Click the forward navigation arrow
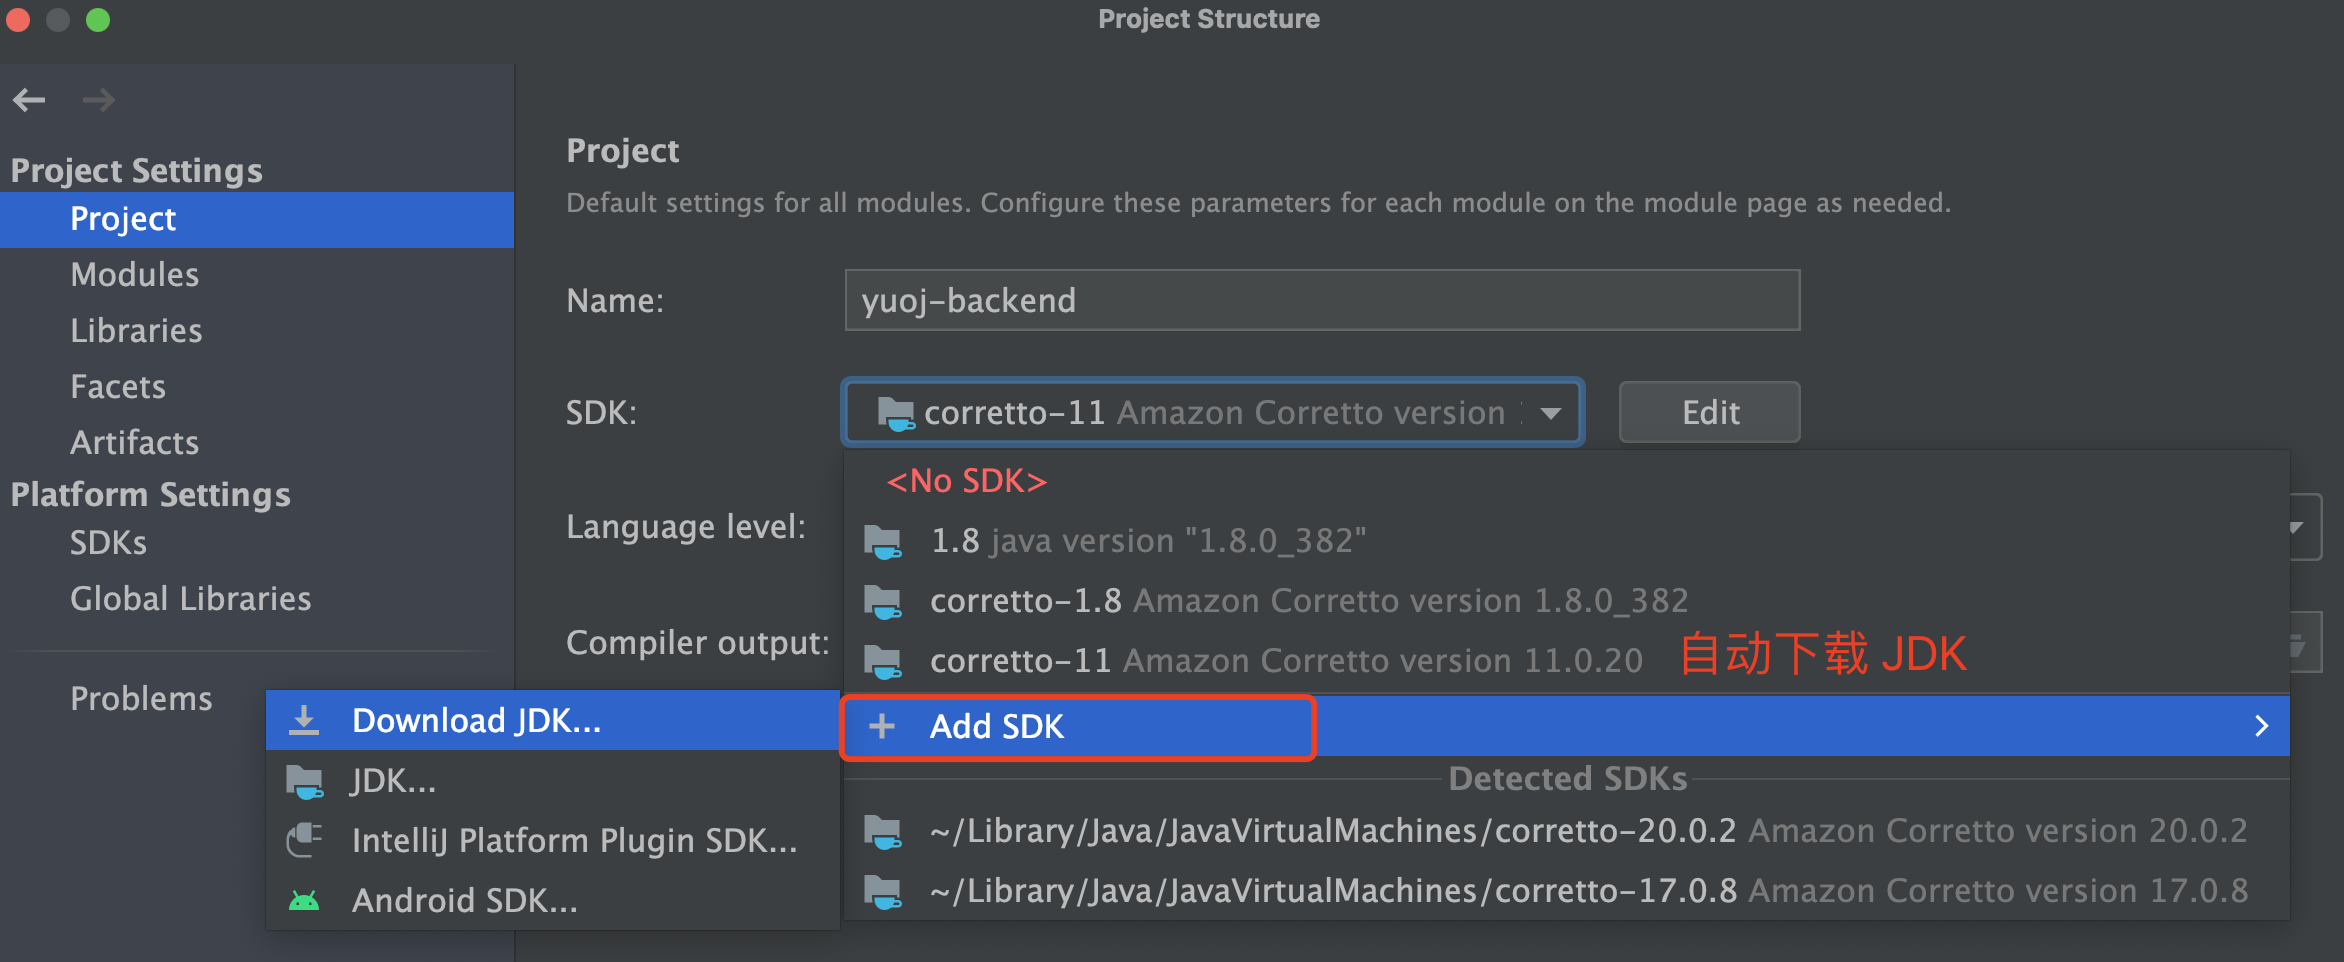Screen dimensions: 2344x962 pyautogui.click(x=98, y=100)
